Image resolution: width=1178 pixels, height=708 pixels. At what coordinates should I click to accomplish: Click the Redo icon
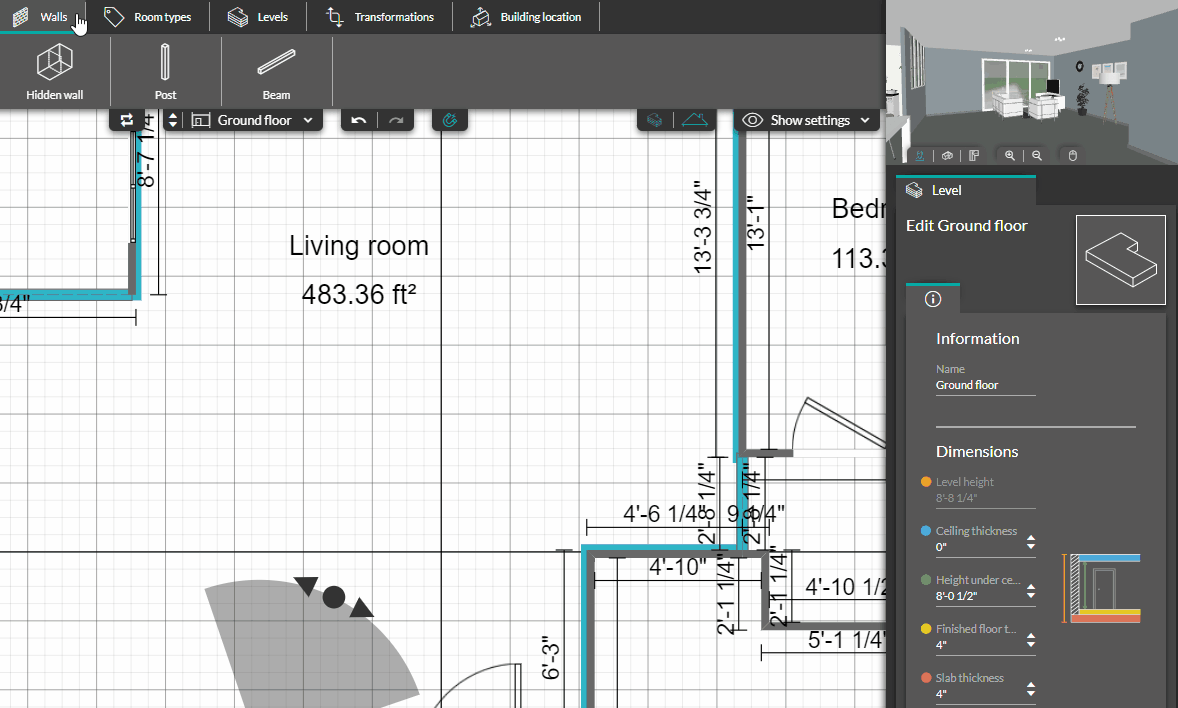(x=396, y=119)
